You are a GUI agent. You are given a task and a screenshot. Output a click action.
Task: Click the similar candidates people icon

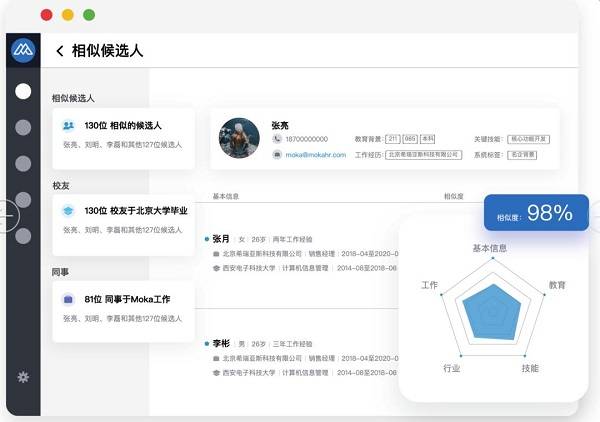coord(68,125)
